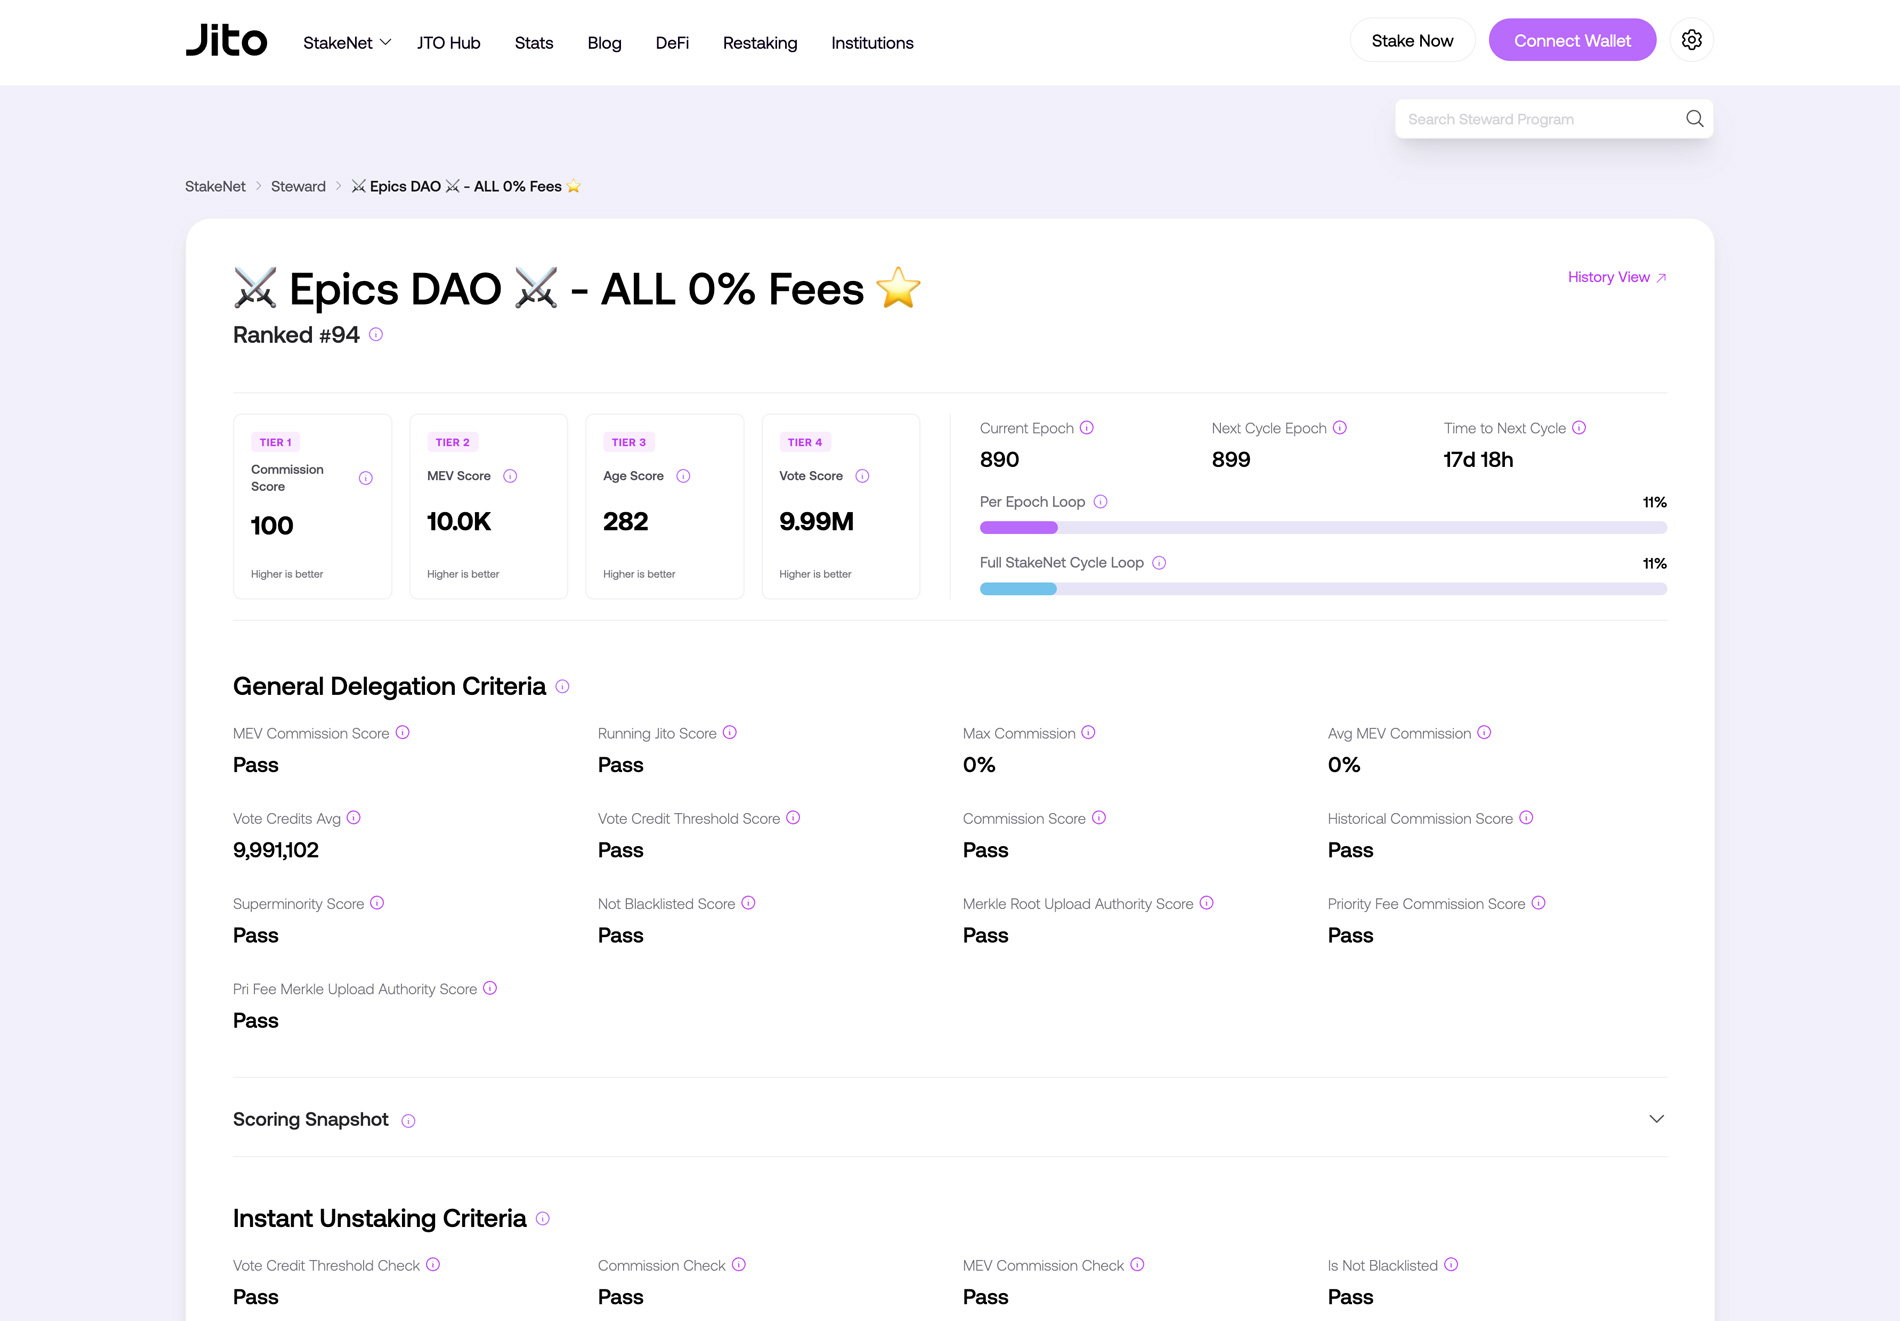
Task: Click the Connect Wallet button
Action: point(1572,40)
